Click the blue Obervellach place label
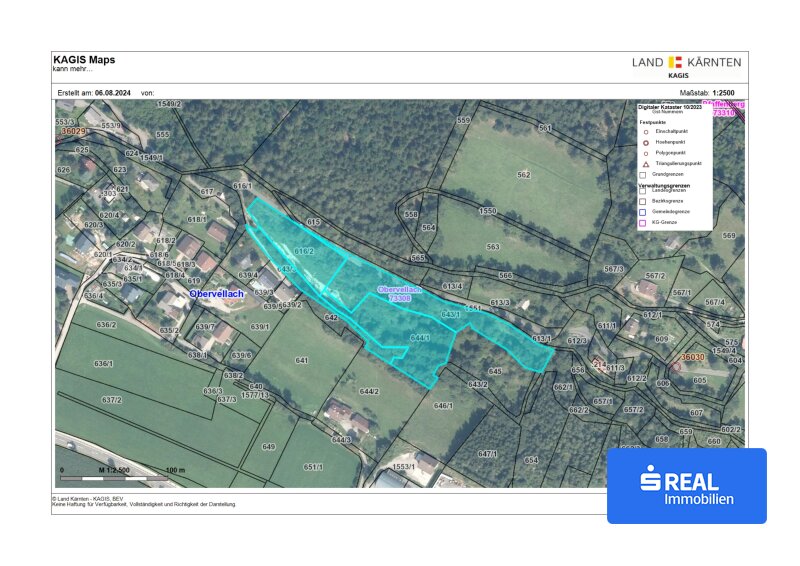Viewport: 800px width, 566px height. pos(220,294)
